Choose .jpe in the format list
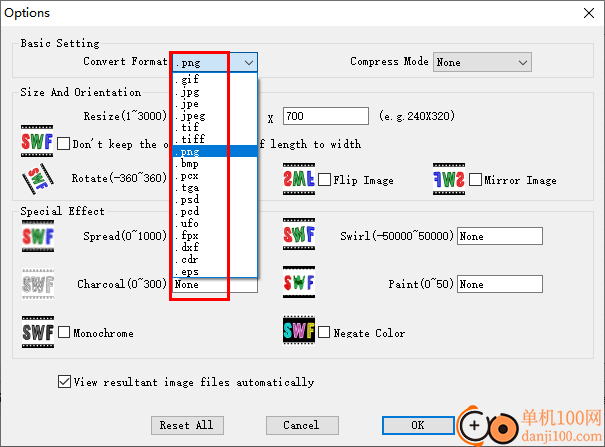Image resolution: width=605 pixels, height=447 pixels. tap(215, 104)
